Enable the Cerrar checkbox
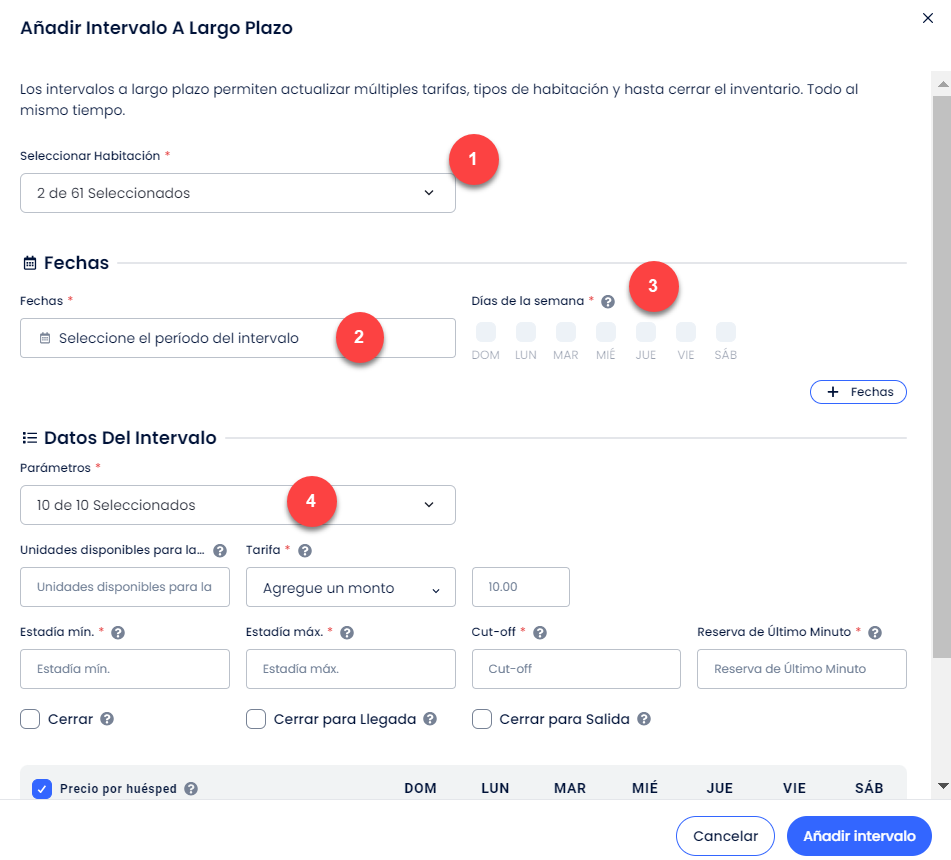The width and height of the screenshot is (951, 860). [30, 719]
